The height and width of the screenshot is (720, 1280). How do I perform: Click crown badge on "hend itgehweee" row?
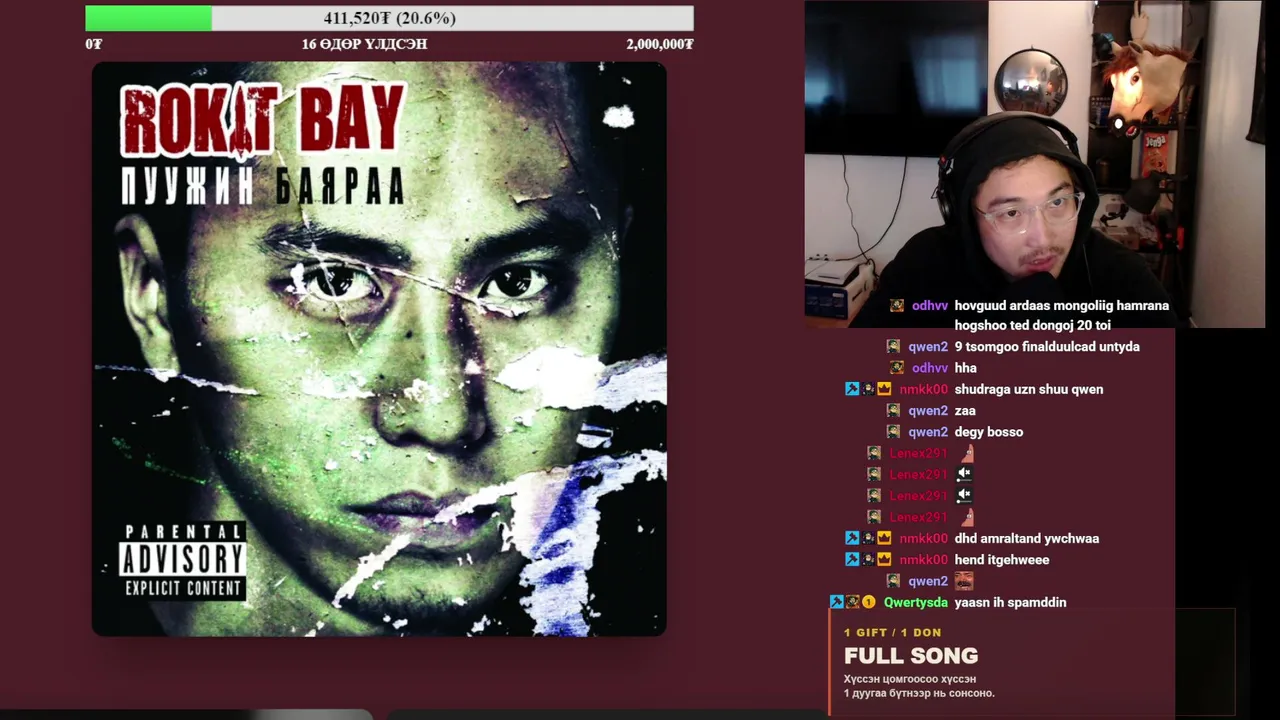[x=884, y=560]
